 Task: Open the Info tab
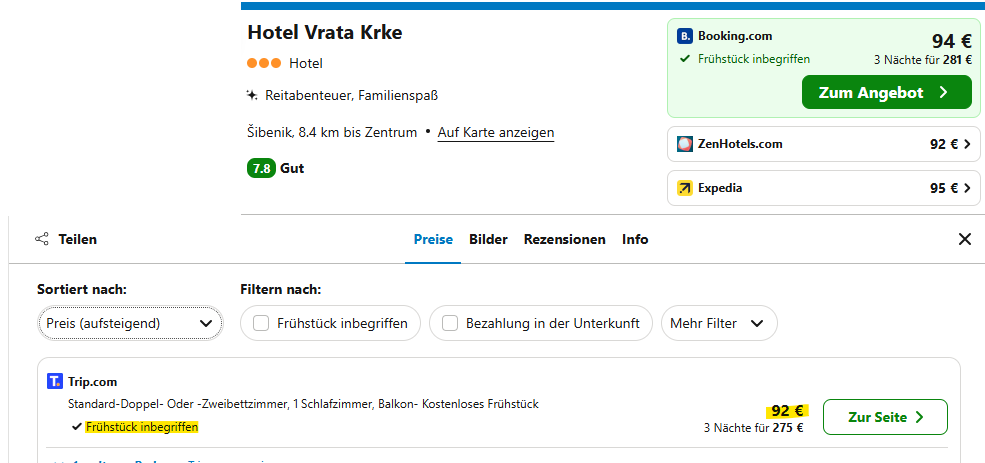coord(635,240)
